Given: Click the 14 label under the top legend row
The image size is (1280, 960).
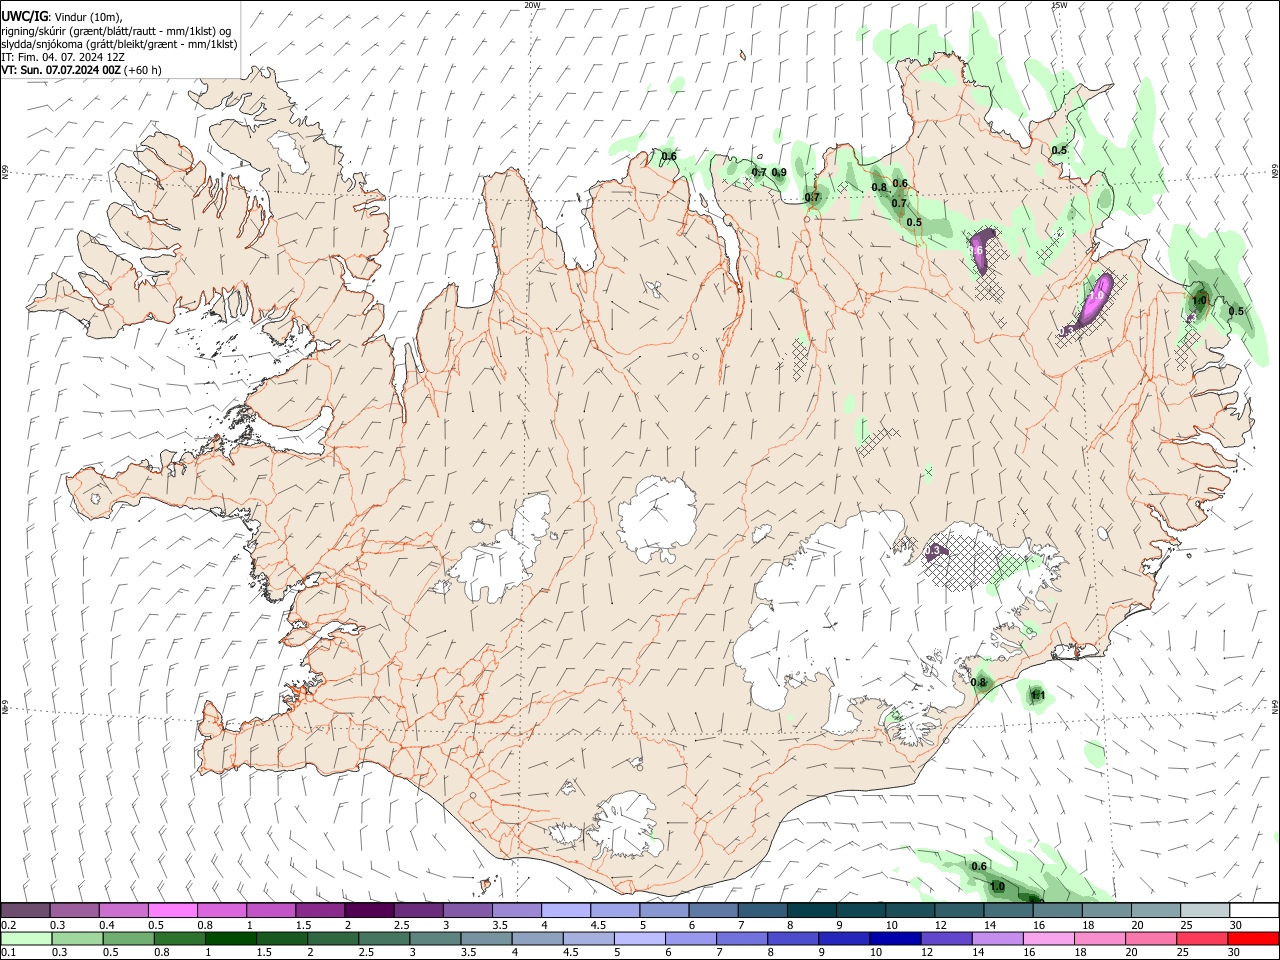Looking at the screenshot, I should click(x=989, y=925).
